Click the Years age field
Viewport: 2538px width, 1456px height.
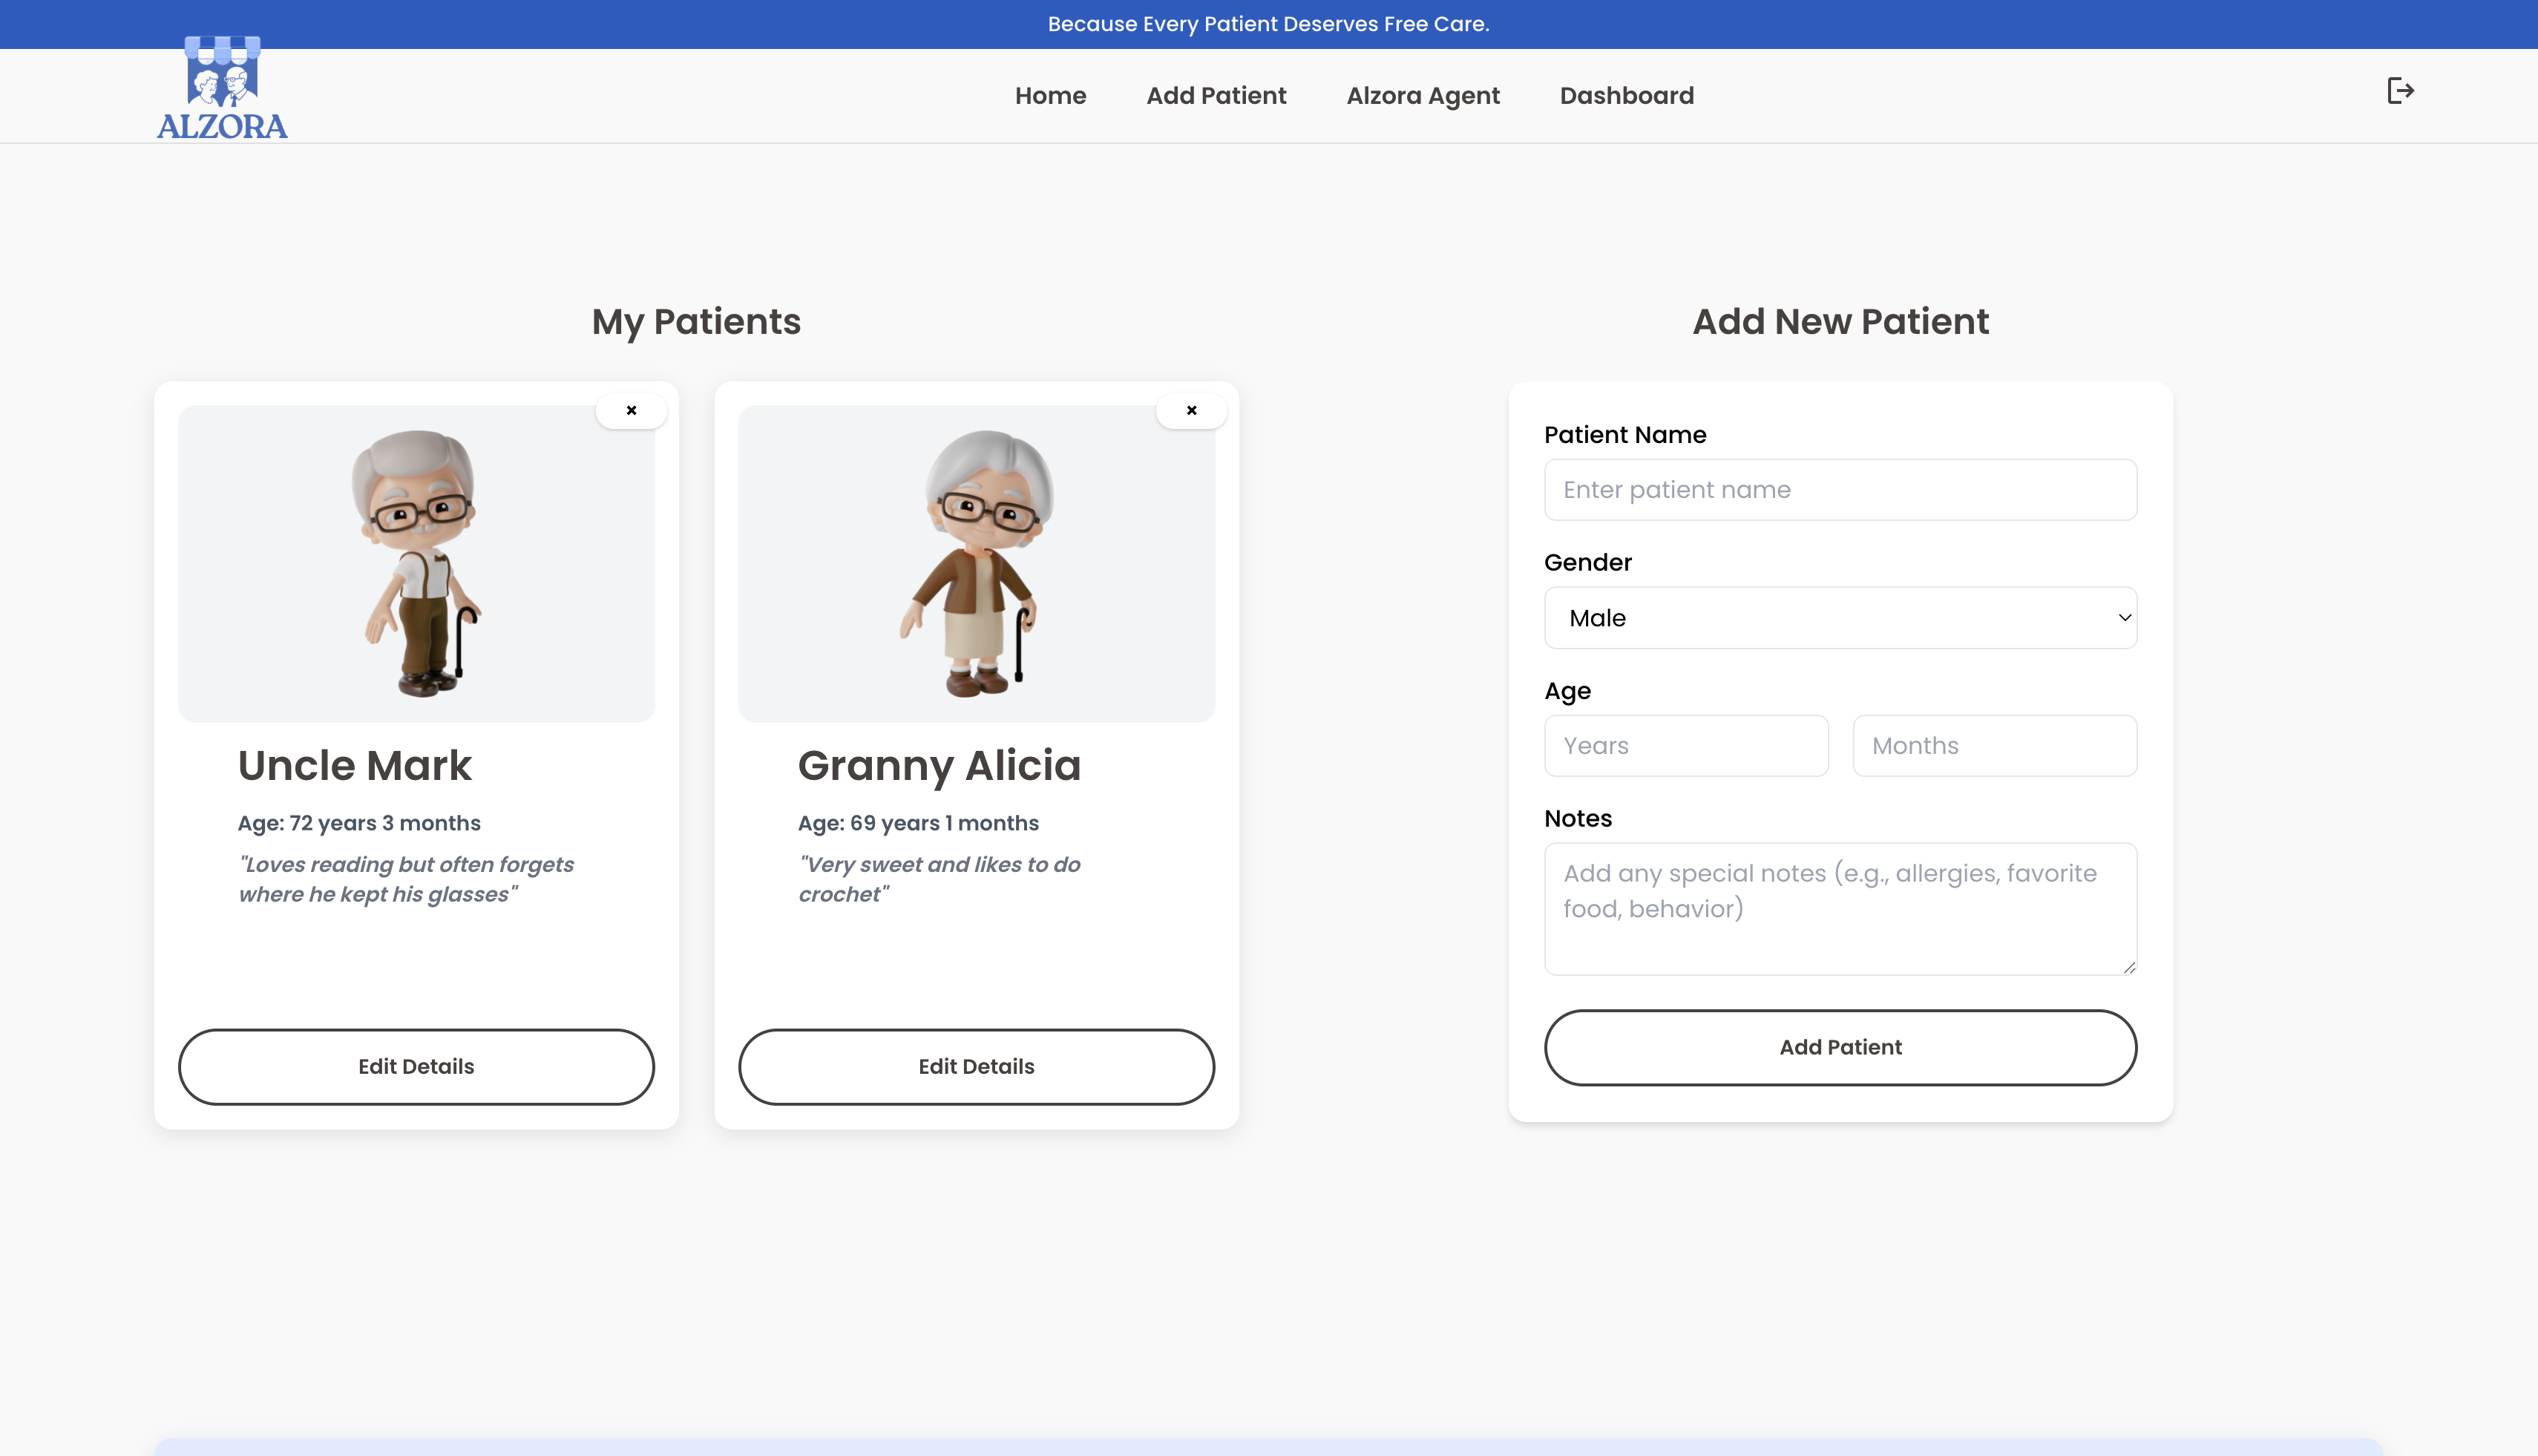pyautogui.click(x=1686, y=746)
